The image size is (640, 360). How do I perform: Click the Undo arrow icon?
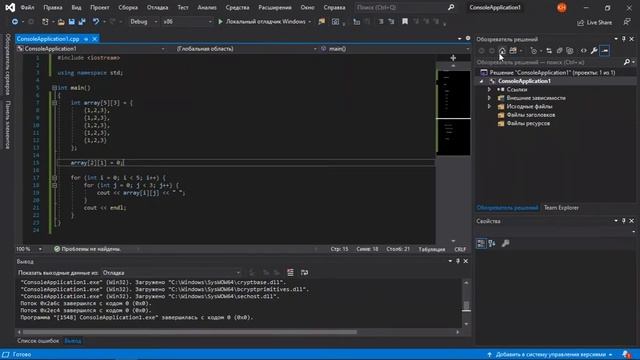pos(96,22)
